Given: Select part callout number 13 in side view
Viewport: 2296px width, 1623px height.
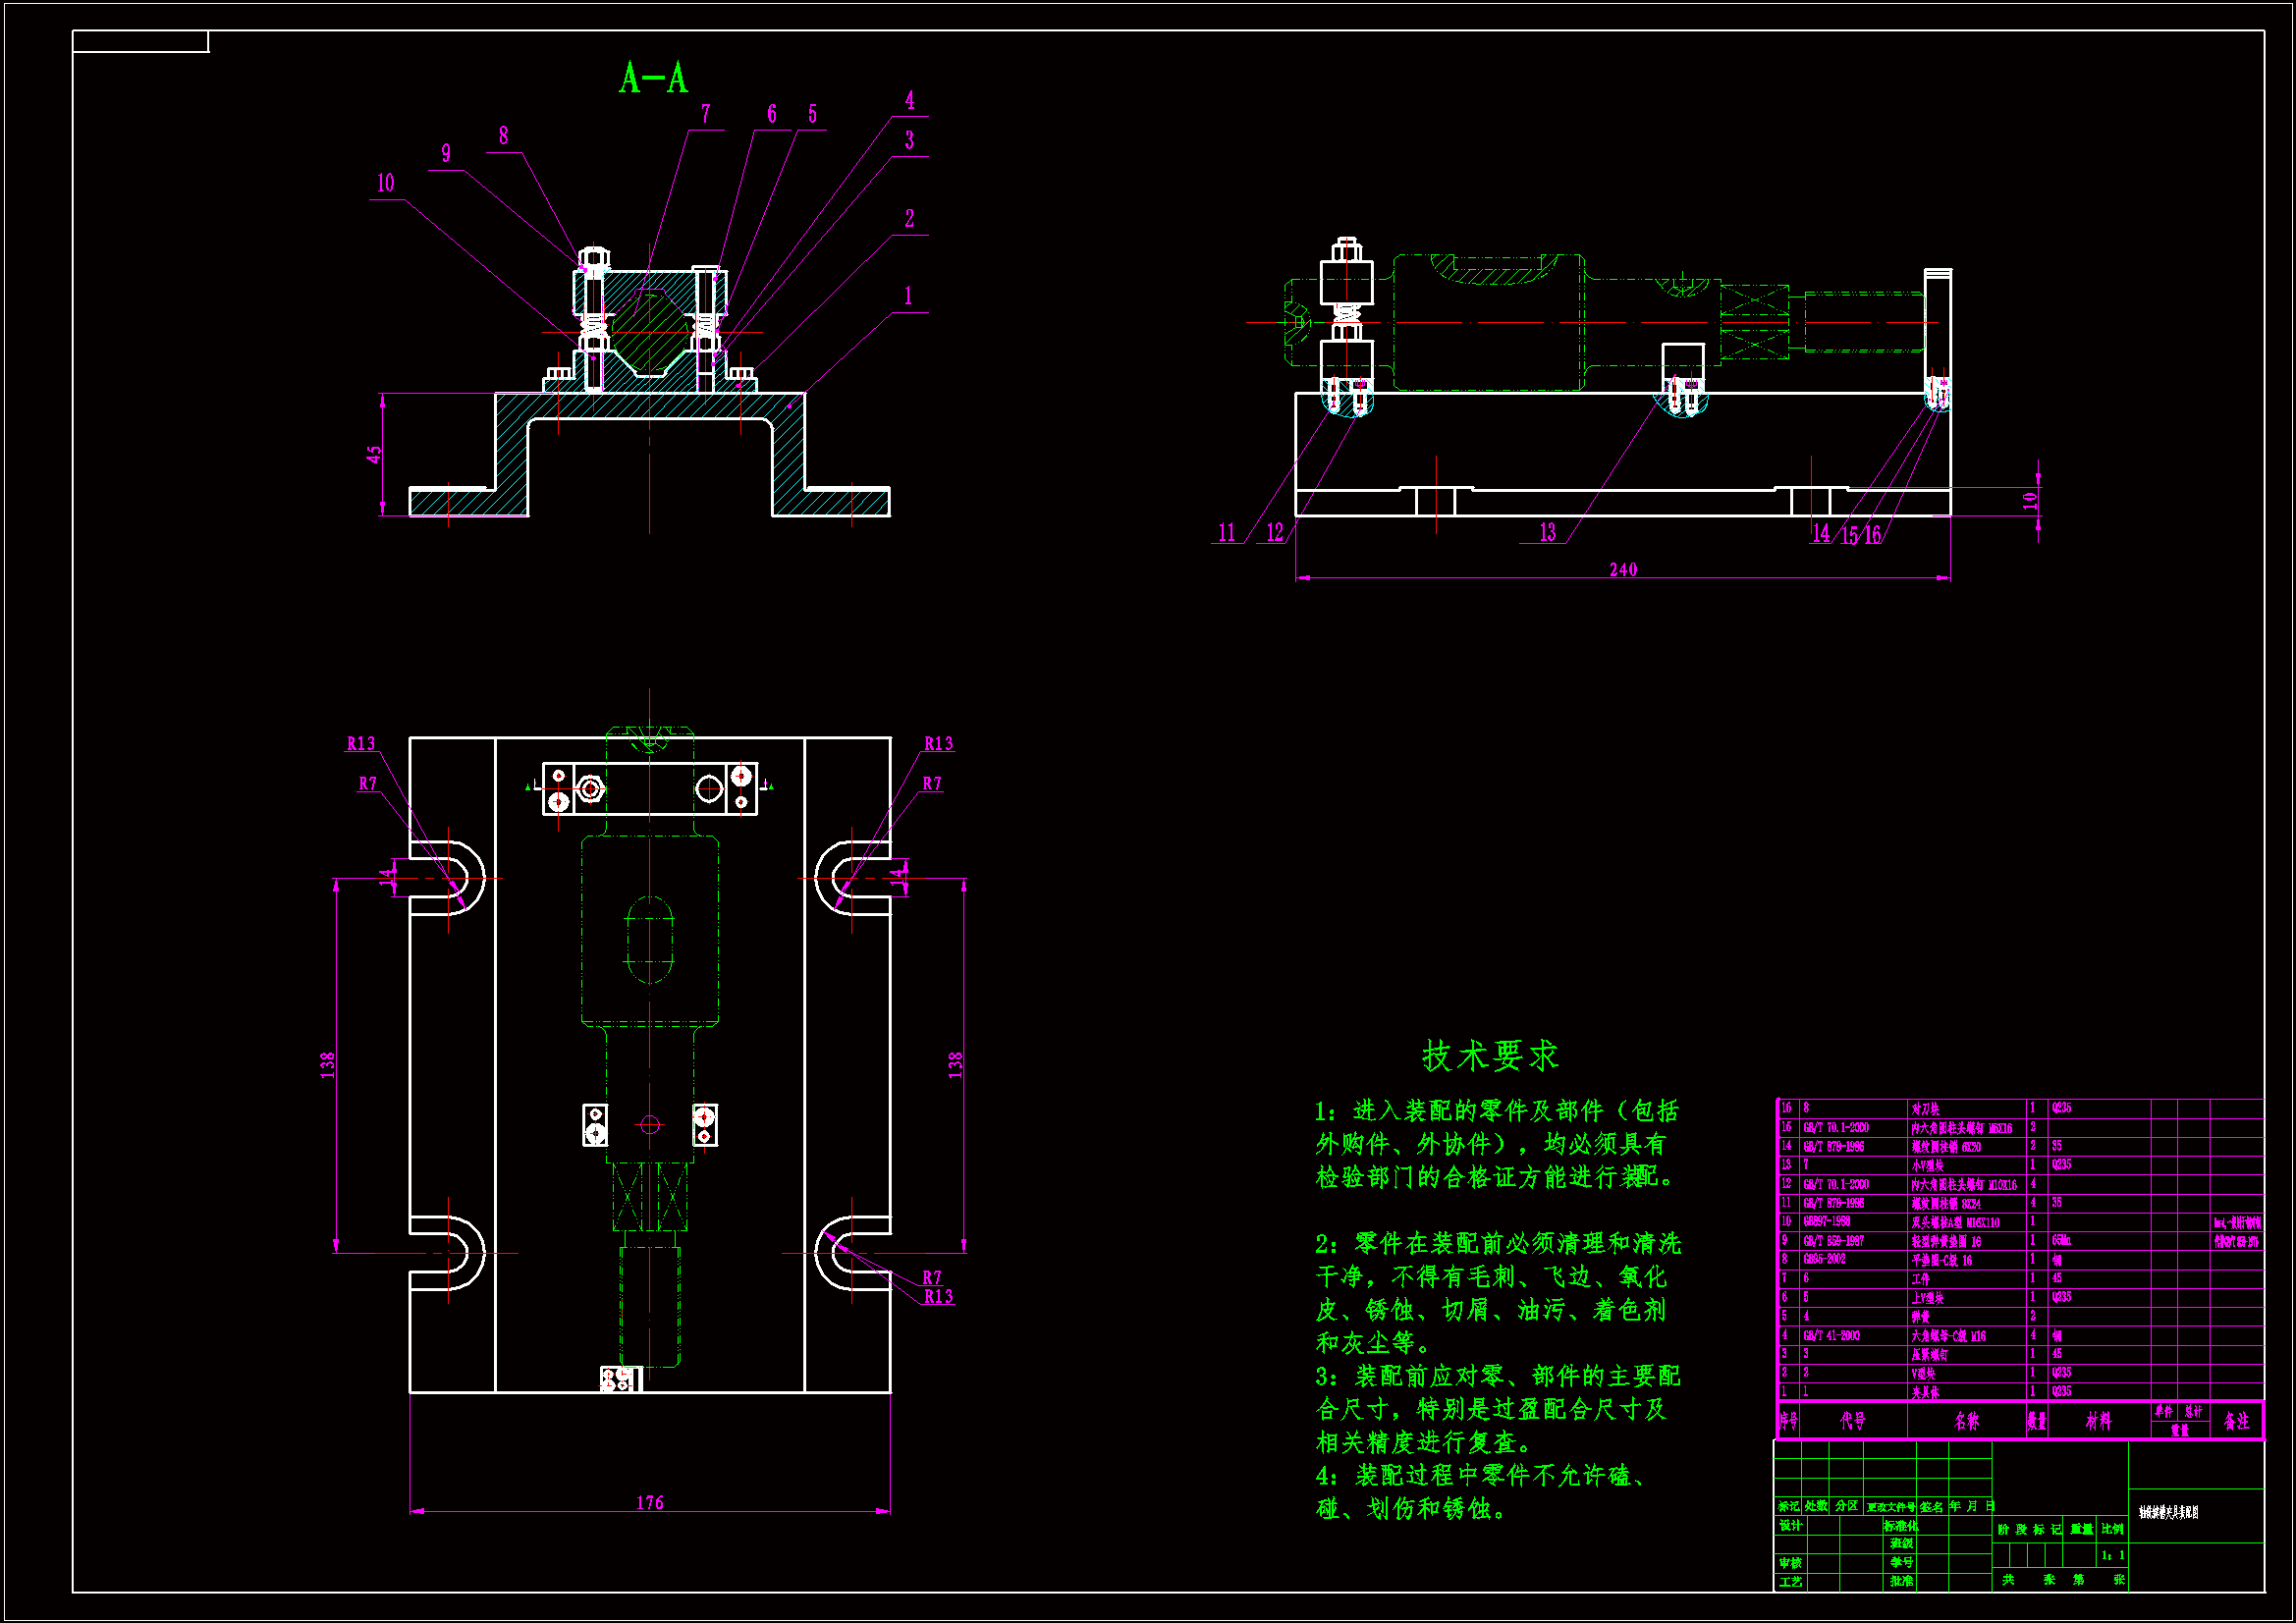Looking at the screenshot, I should (x=1547, y=533).
